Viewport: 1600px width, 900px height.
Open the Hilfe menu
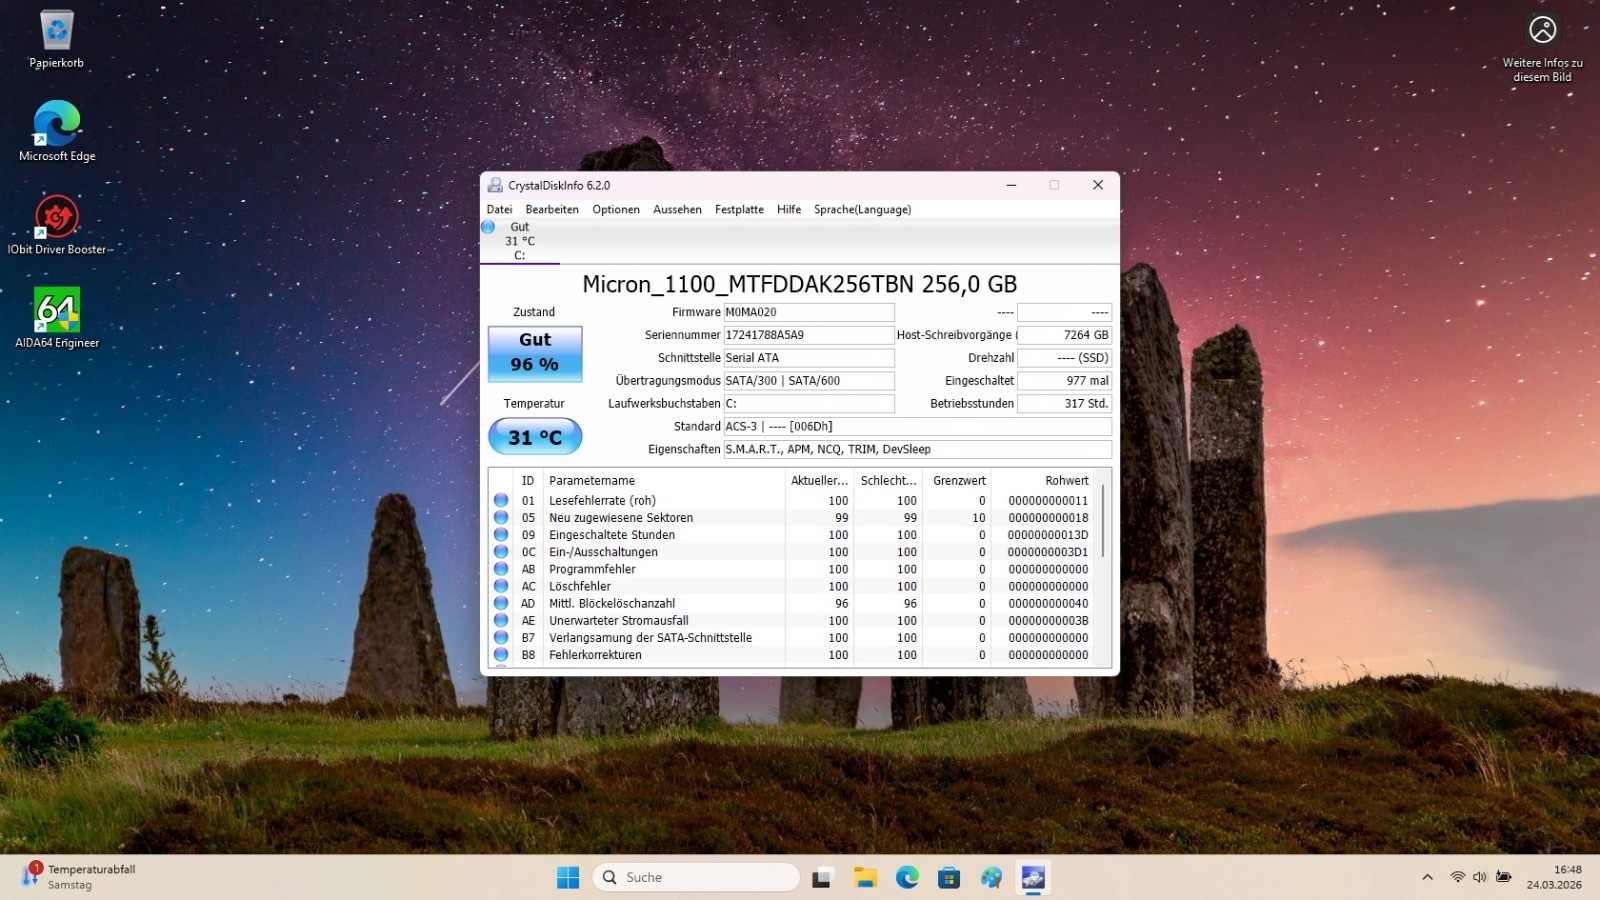[789, 209]
